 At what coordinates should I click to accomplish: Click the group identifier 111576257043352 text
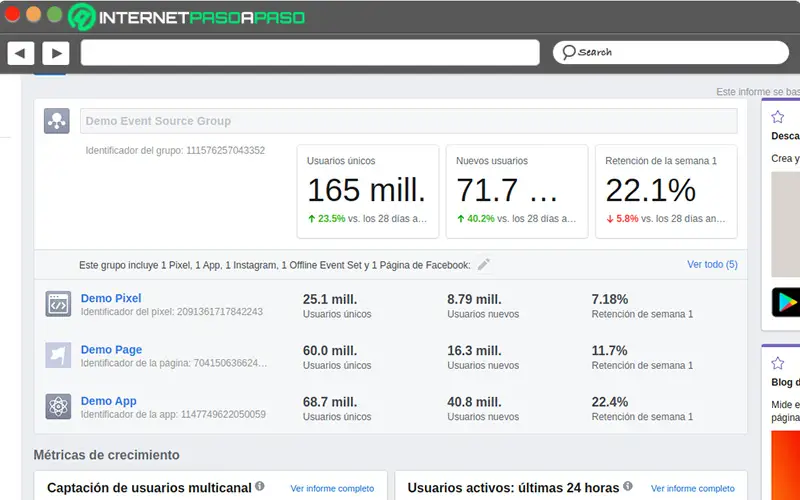175,151
